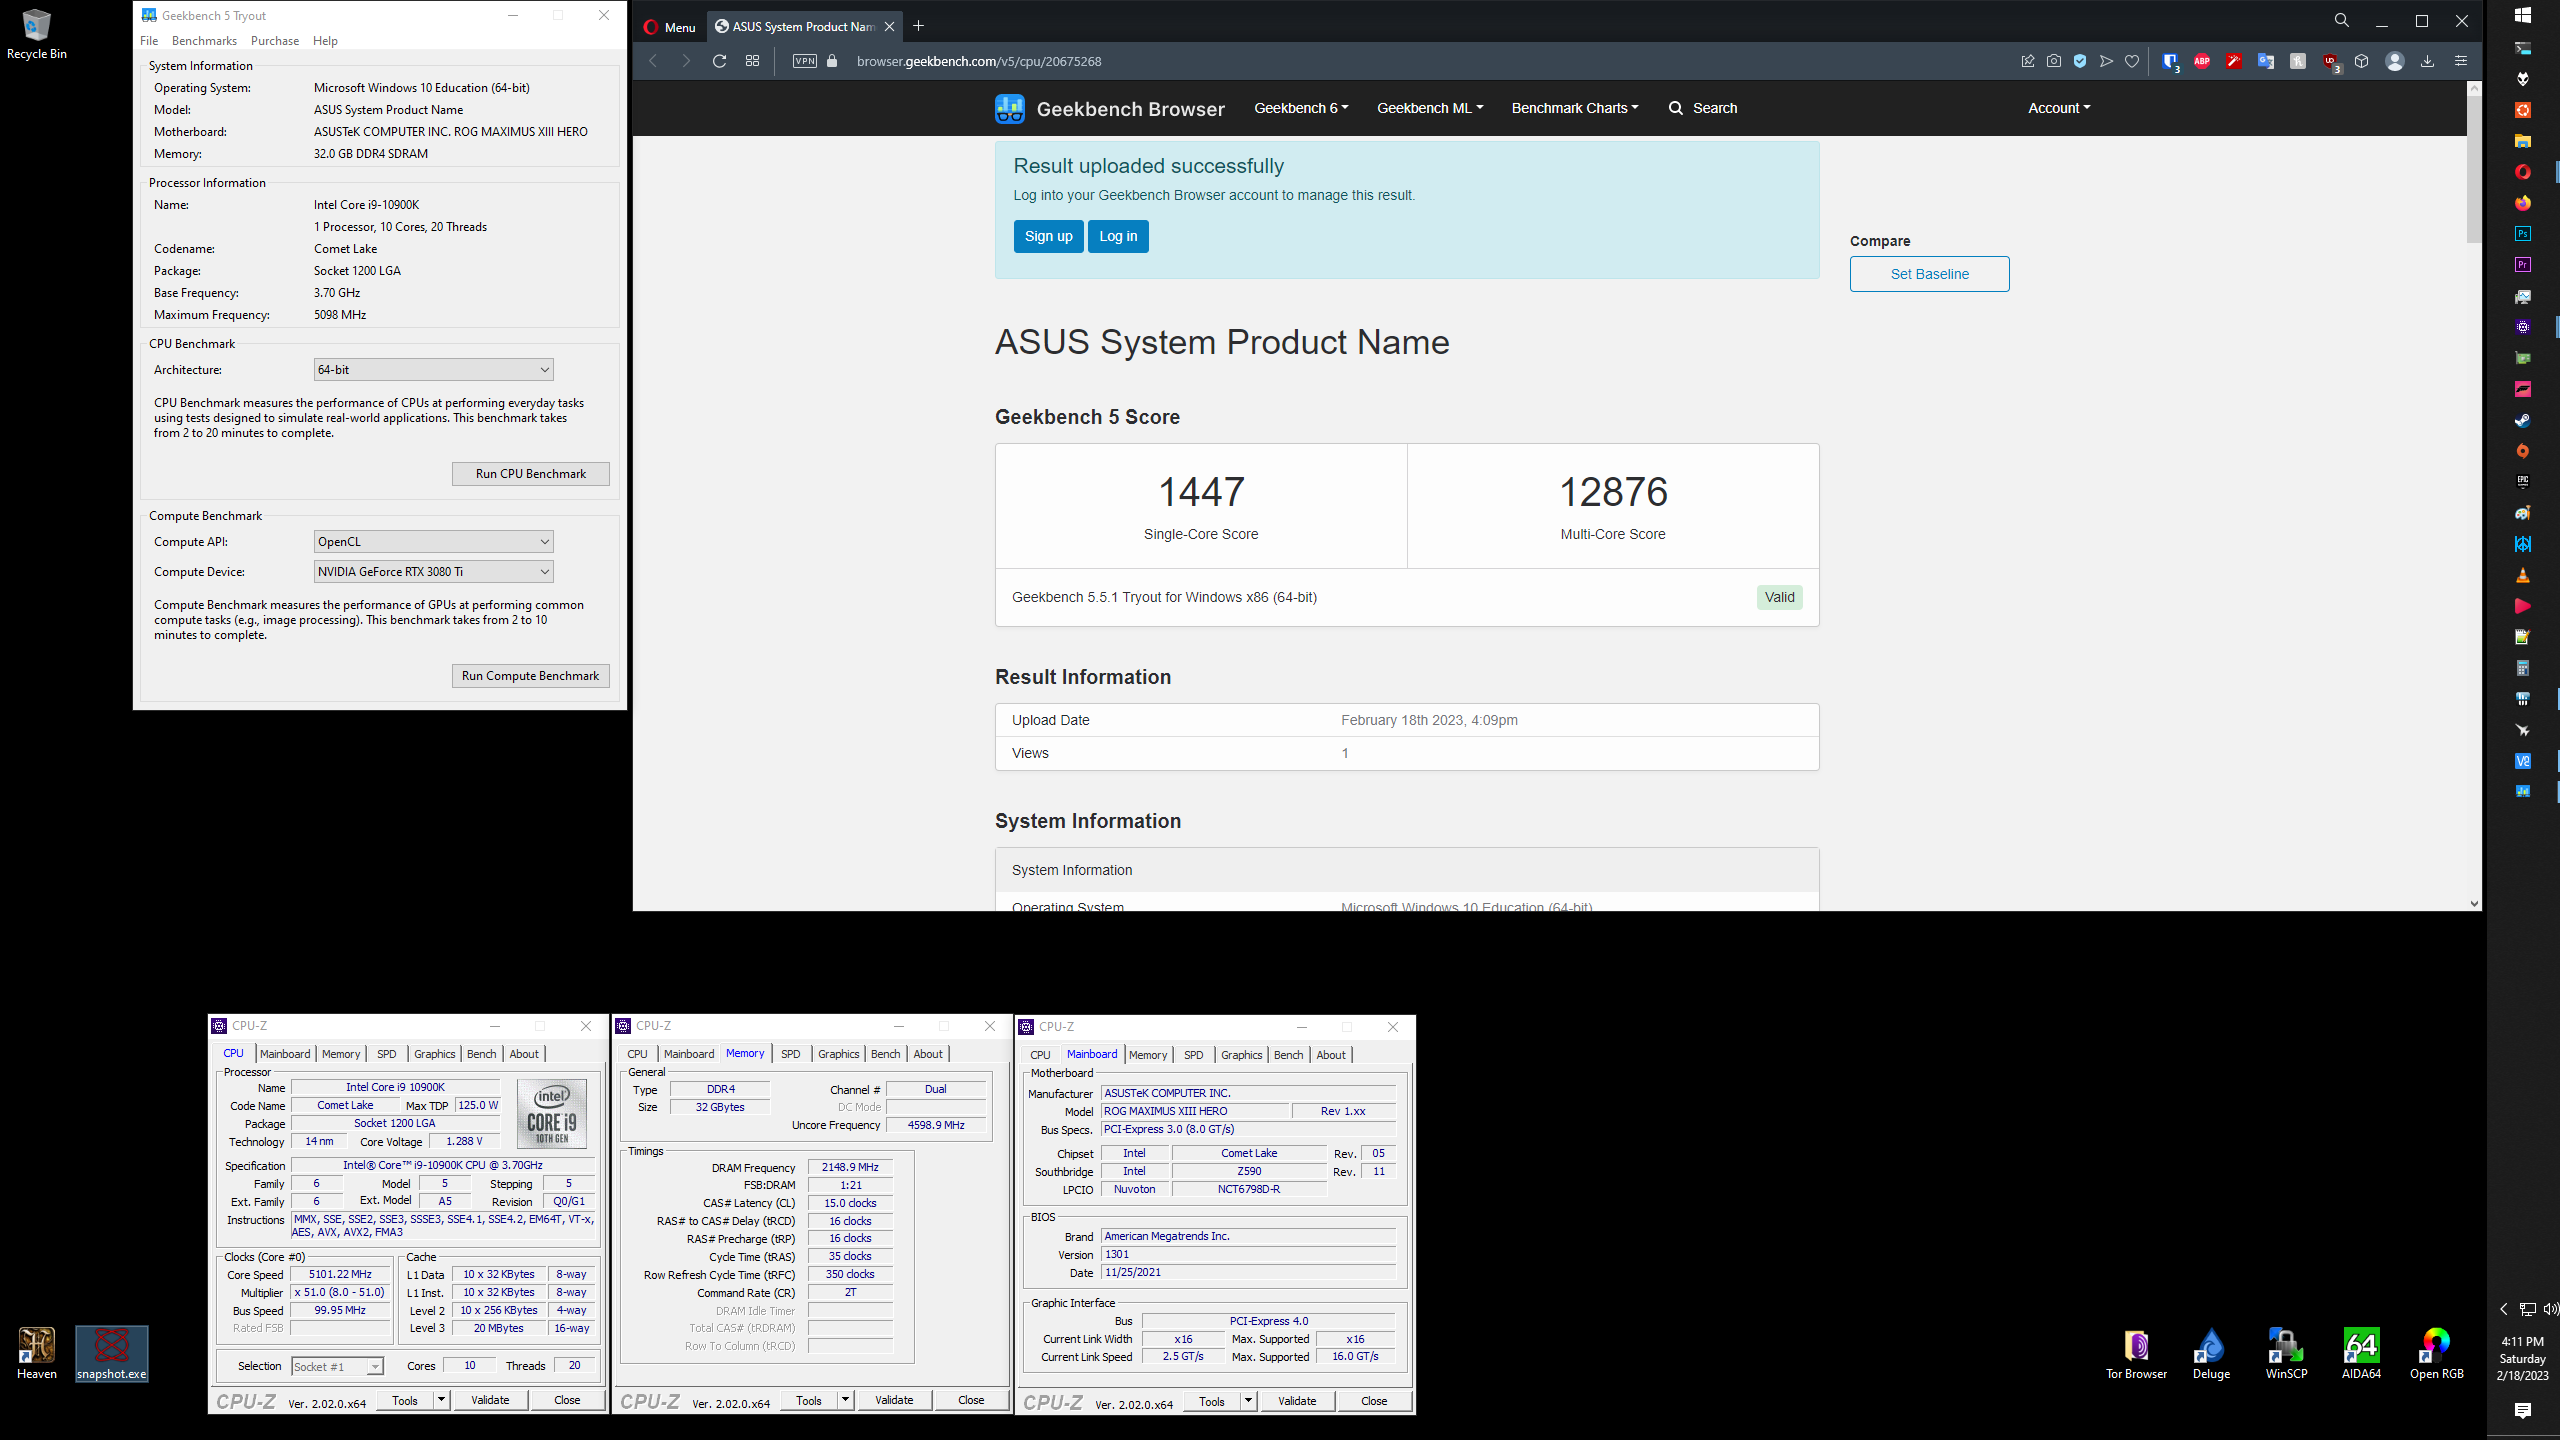Expand Benchmark Charts menu

1575,108
